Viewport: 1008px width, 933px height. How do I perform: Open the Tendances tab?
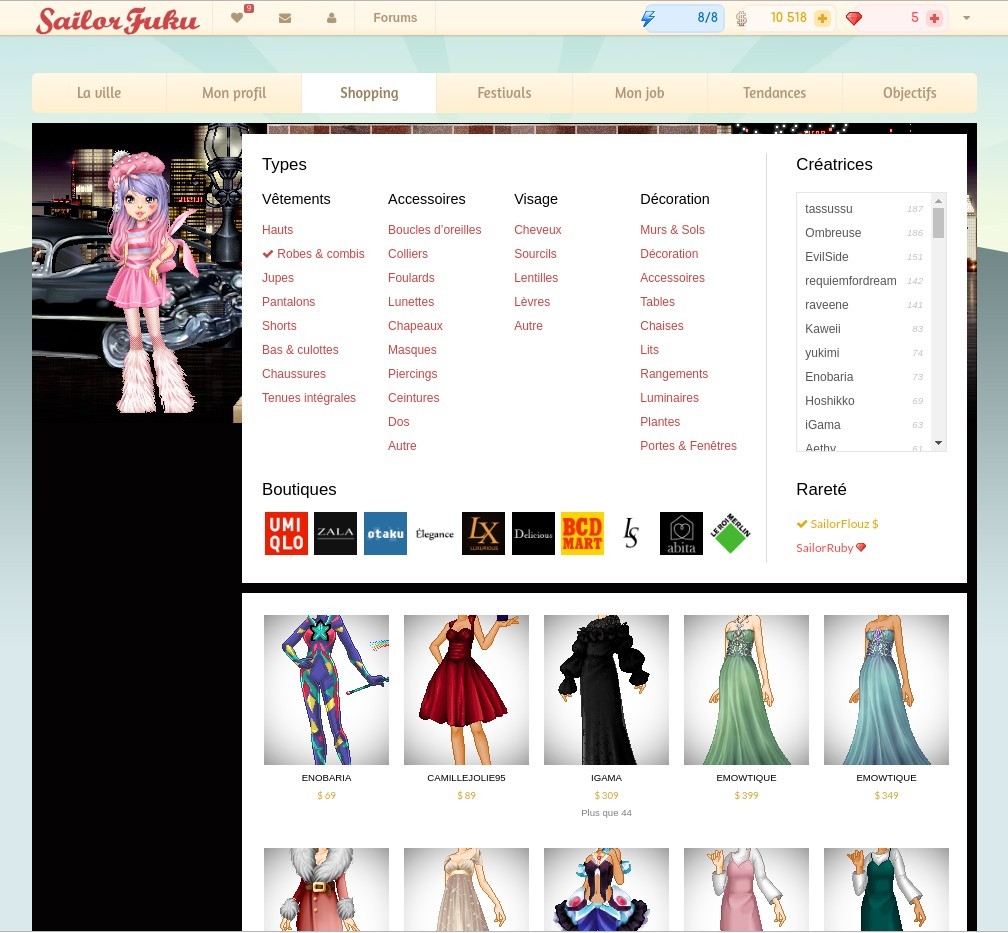774,93
